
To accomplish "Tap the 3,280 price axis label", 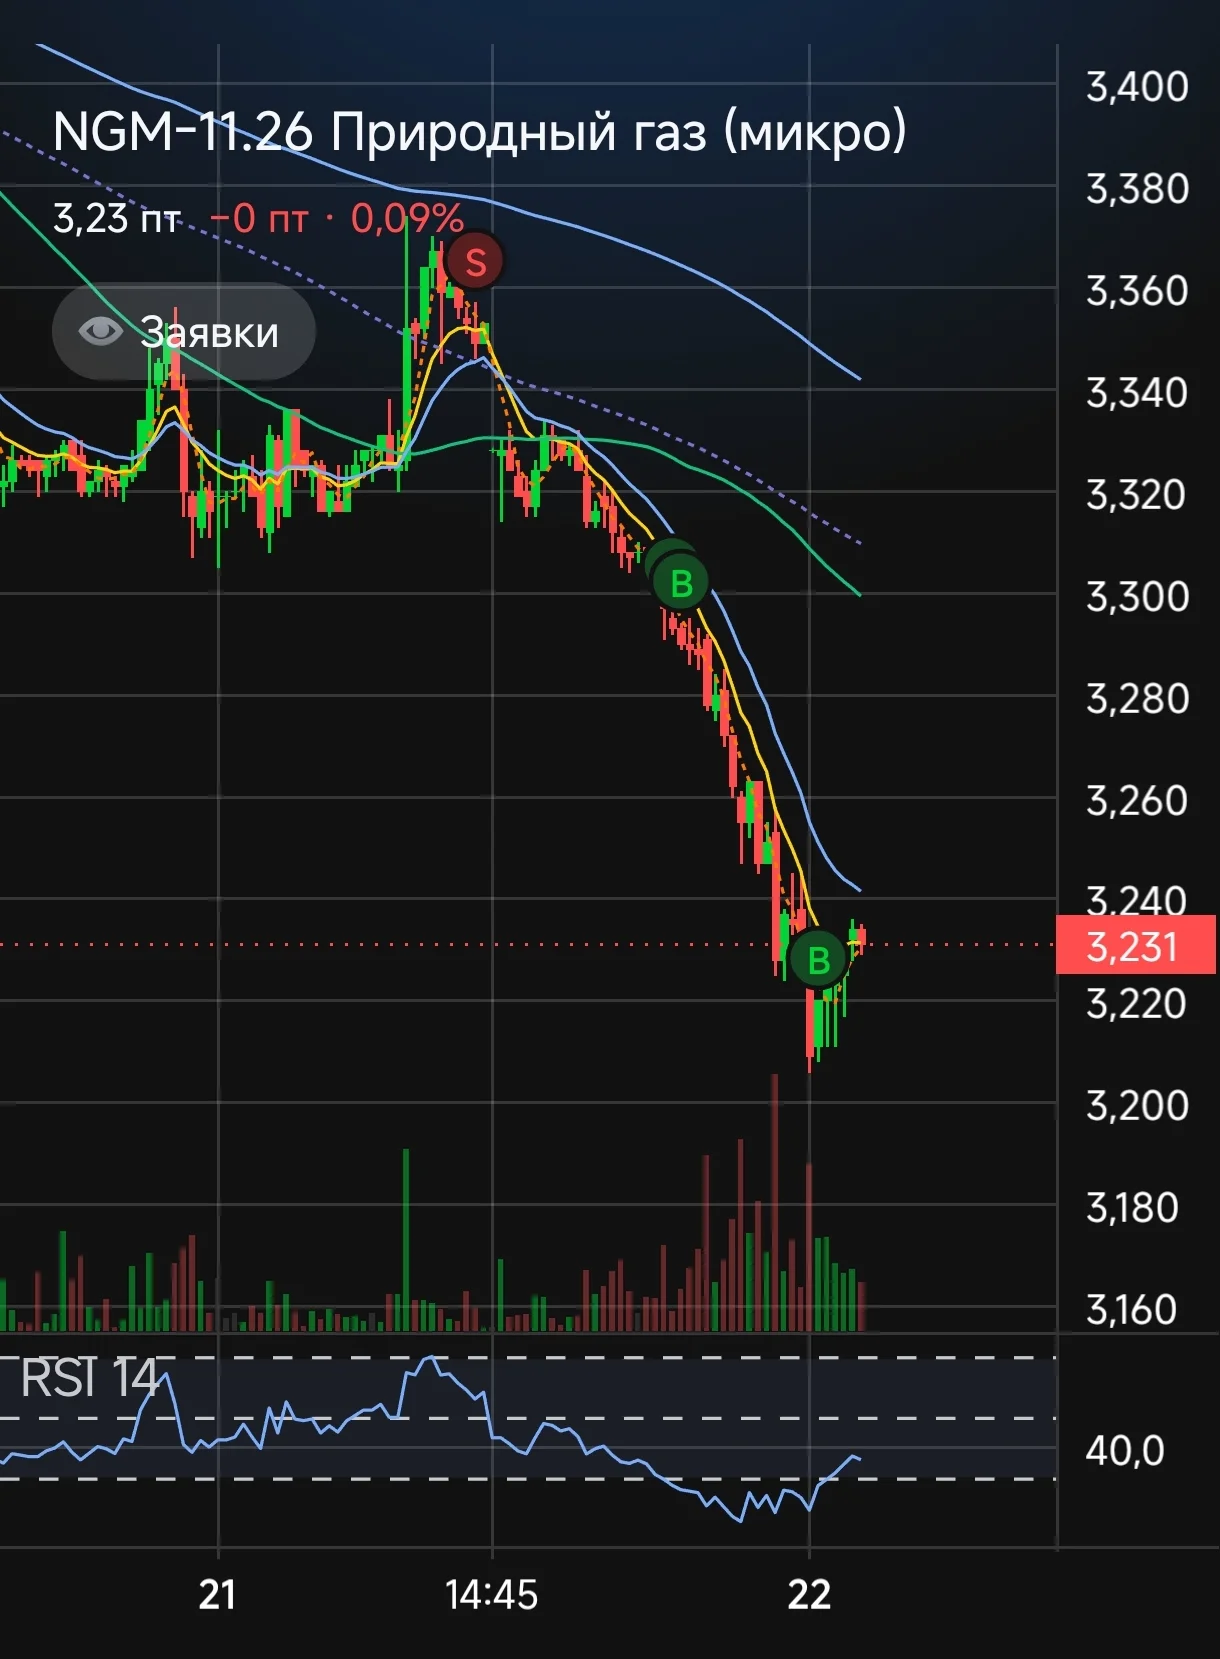I will point(1138,699).
